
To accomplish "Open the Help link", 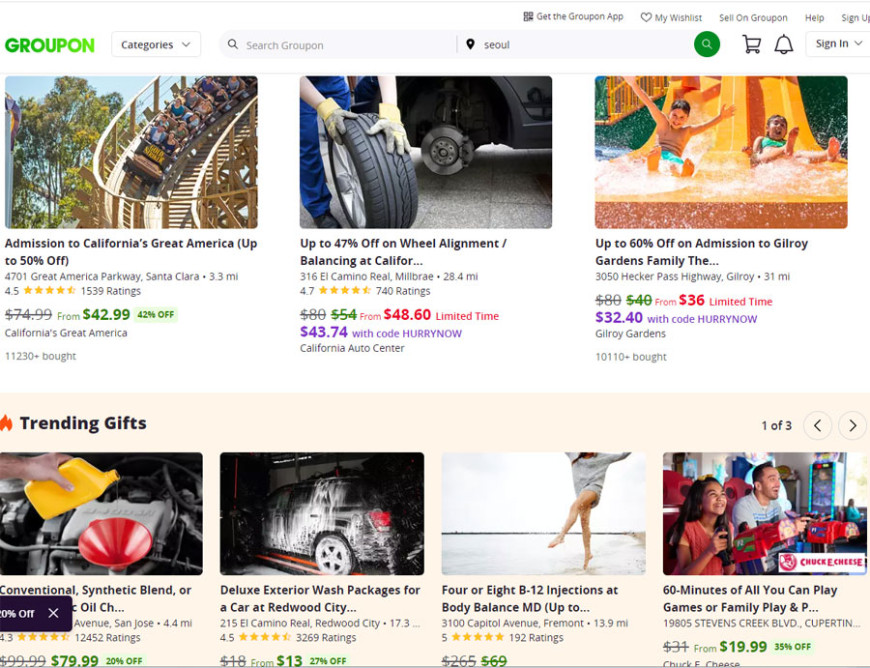I will [814, 18].
